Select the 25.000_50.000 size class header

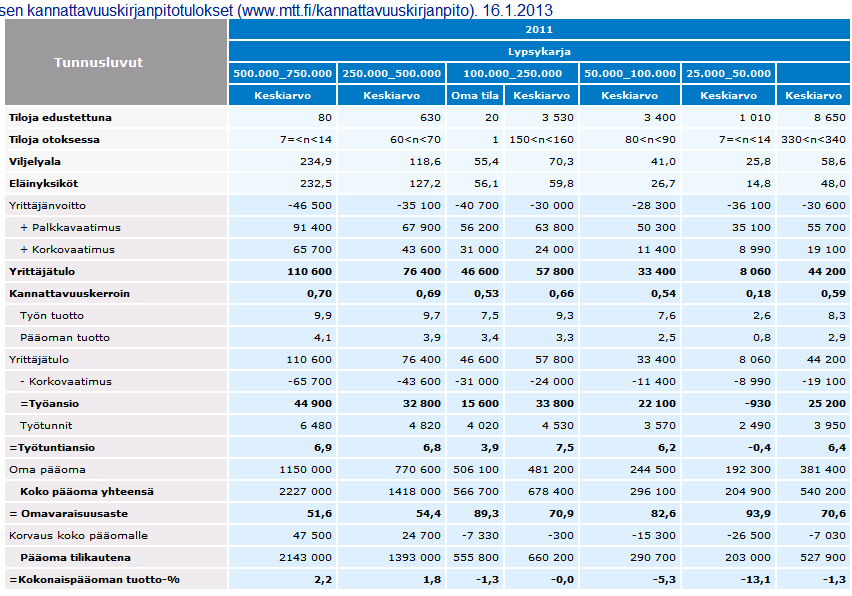coord(729,73)
